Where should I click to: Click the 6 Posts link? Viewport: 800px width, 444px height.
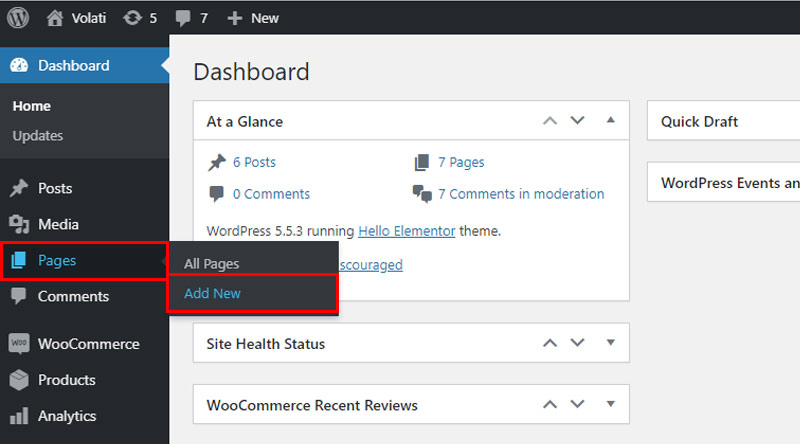(254, 162)
